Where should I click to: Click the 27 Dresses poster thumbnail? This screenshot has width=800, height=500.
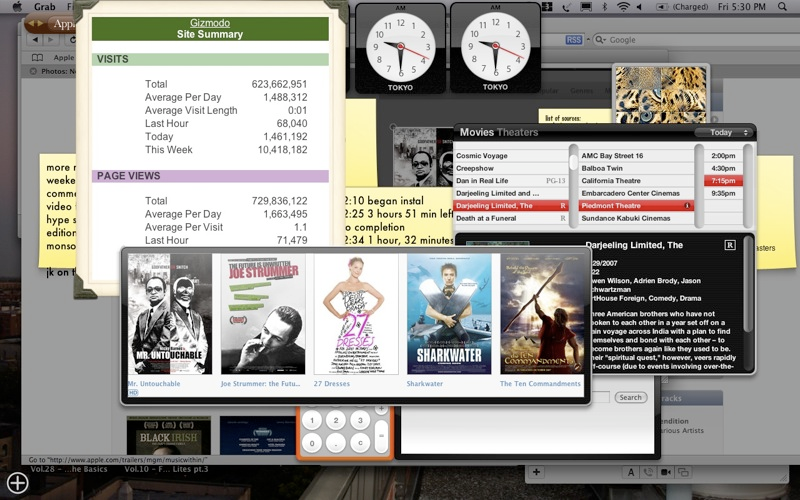(x=356, y=314)
